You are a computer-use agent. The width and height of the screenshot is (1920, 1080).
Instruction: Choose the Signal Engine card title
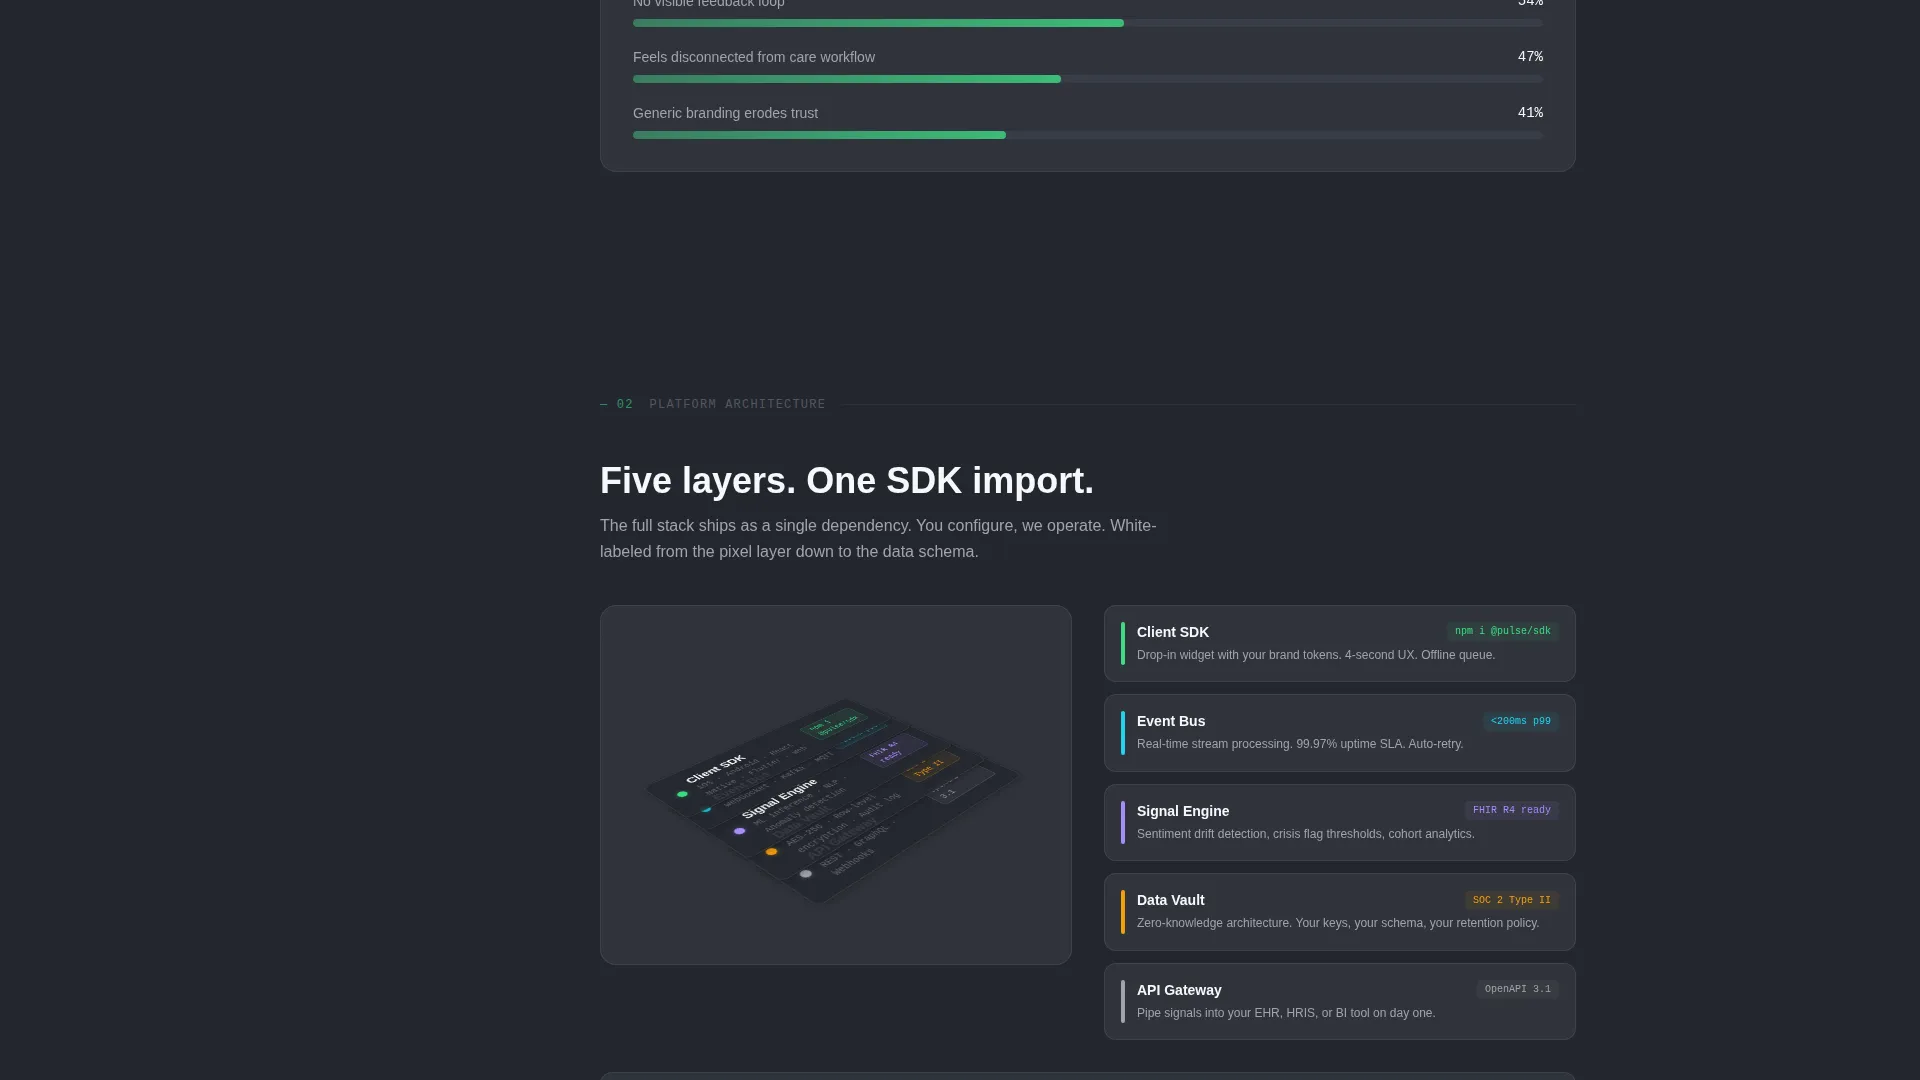[x=1182, y=811]
